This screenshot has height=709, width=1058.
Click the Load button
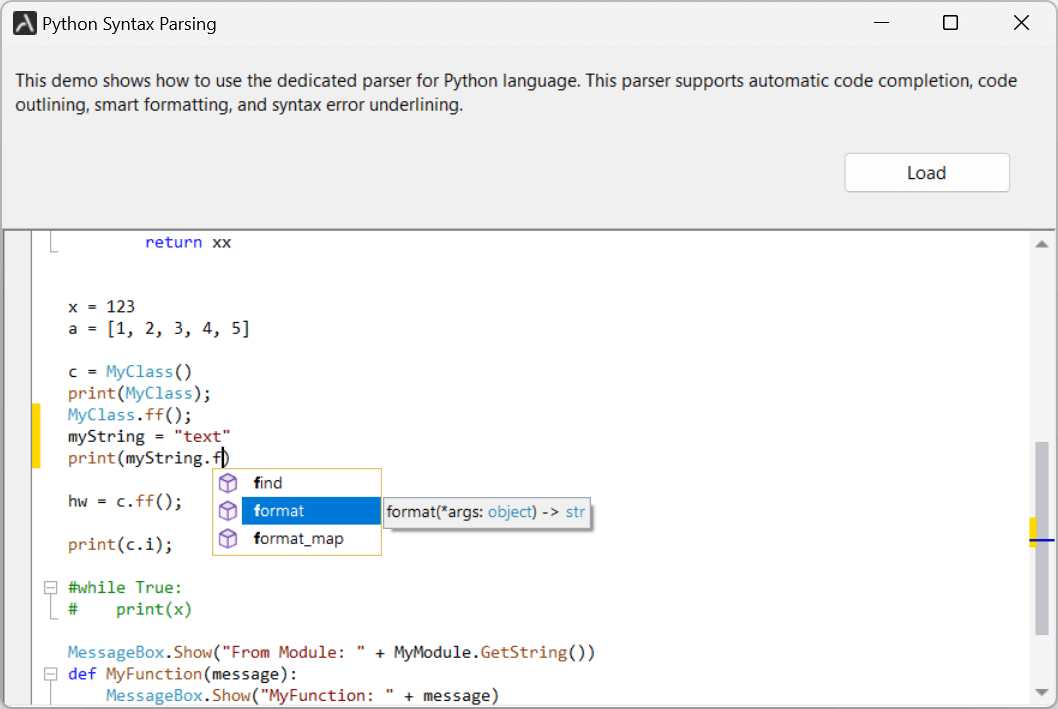point(926,173)
